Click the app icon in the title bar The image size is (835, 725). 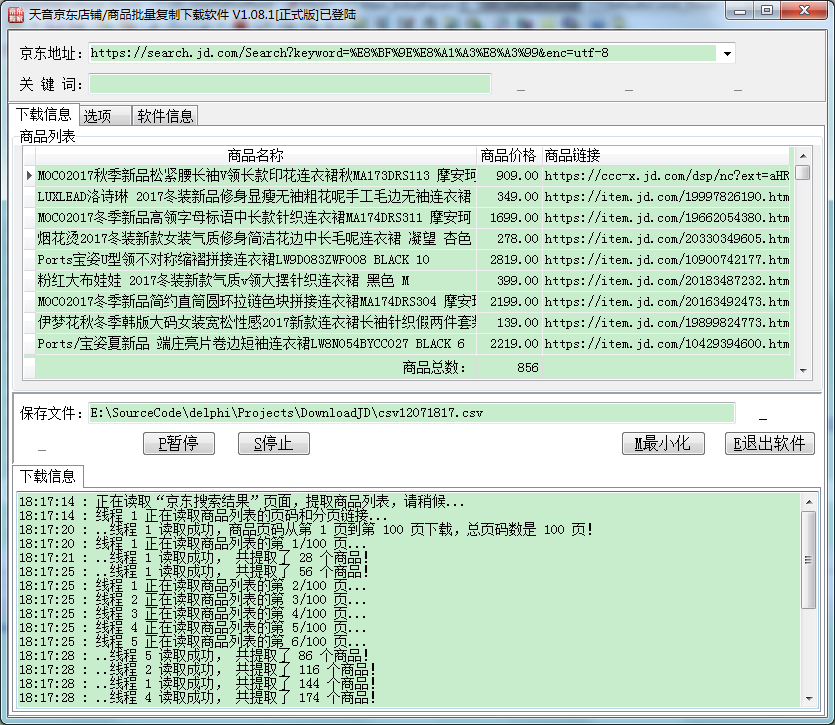(15, 12)
